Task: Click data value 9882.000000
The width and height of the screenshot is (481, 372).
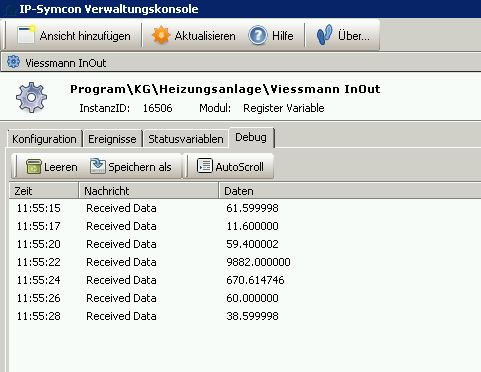Action: (258, 262)
